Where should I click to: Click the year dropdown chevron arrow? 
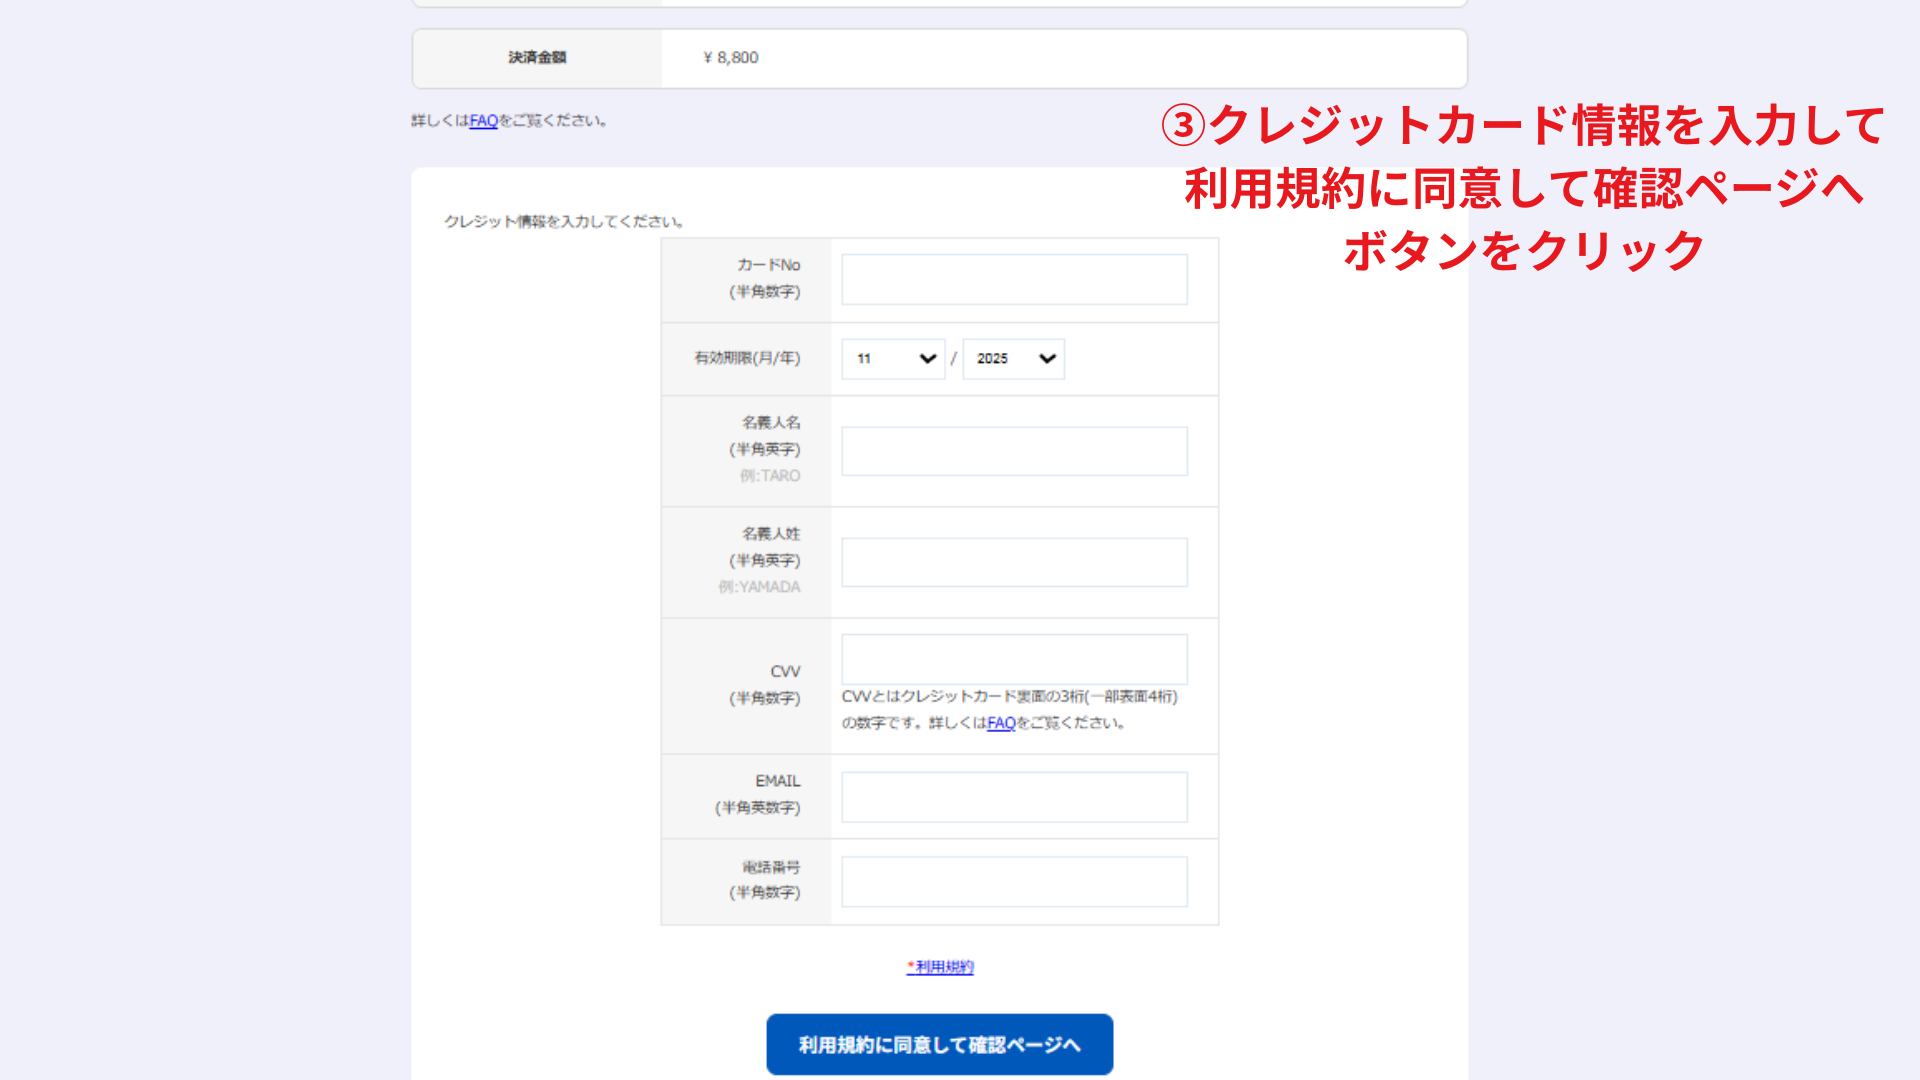click(1045, 358)
